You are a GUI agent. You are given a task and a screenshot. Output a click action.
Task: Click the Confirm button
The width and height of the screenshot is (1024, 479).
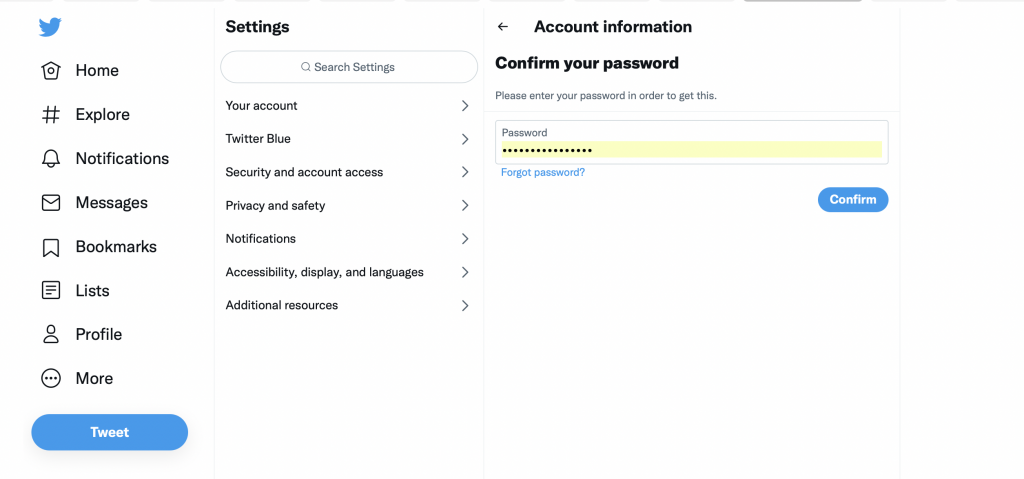click(853, 199)
